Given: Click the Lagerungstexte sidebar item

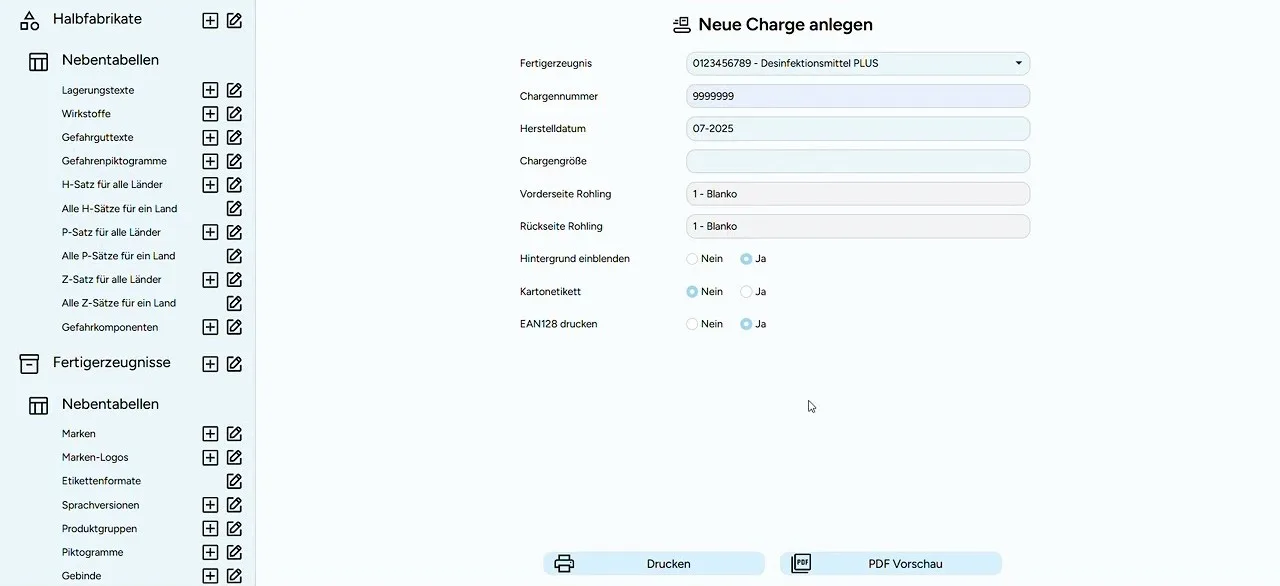Looking at the screenshot, I should pos(98,90).
